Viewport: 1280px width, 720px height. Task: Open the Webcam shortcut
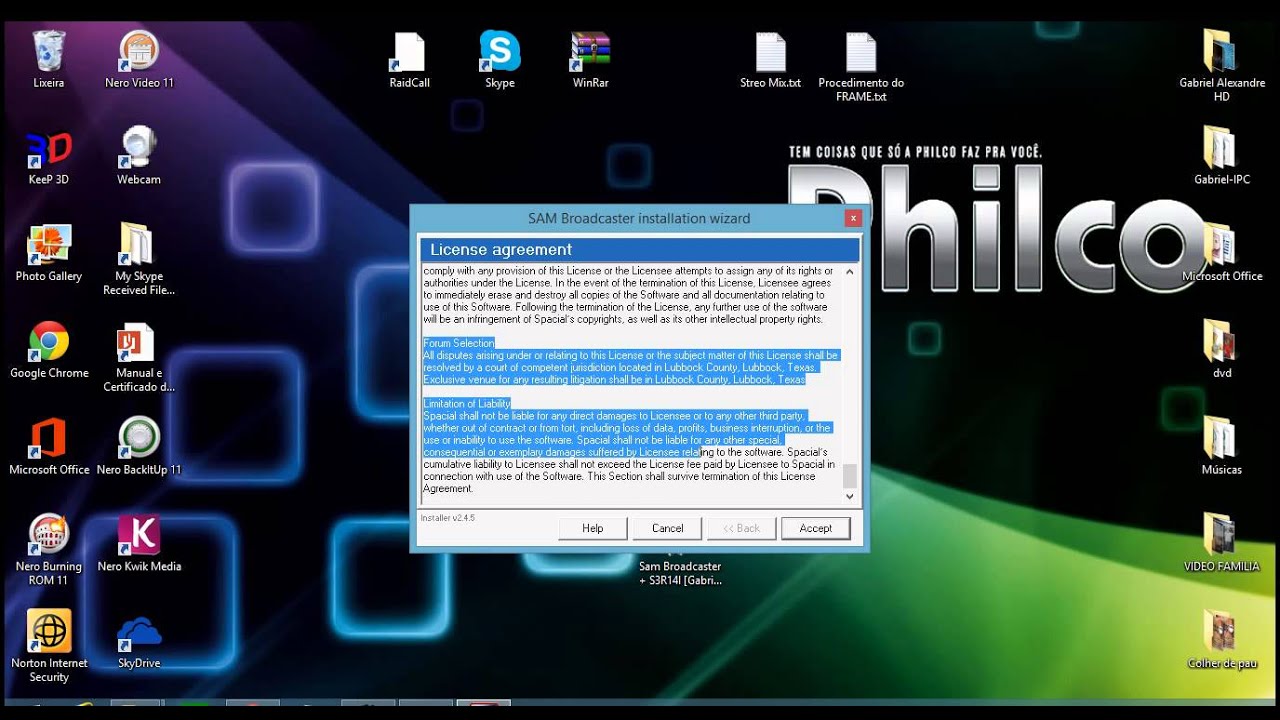(139, 155)
